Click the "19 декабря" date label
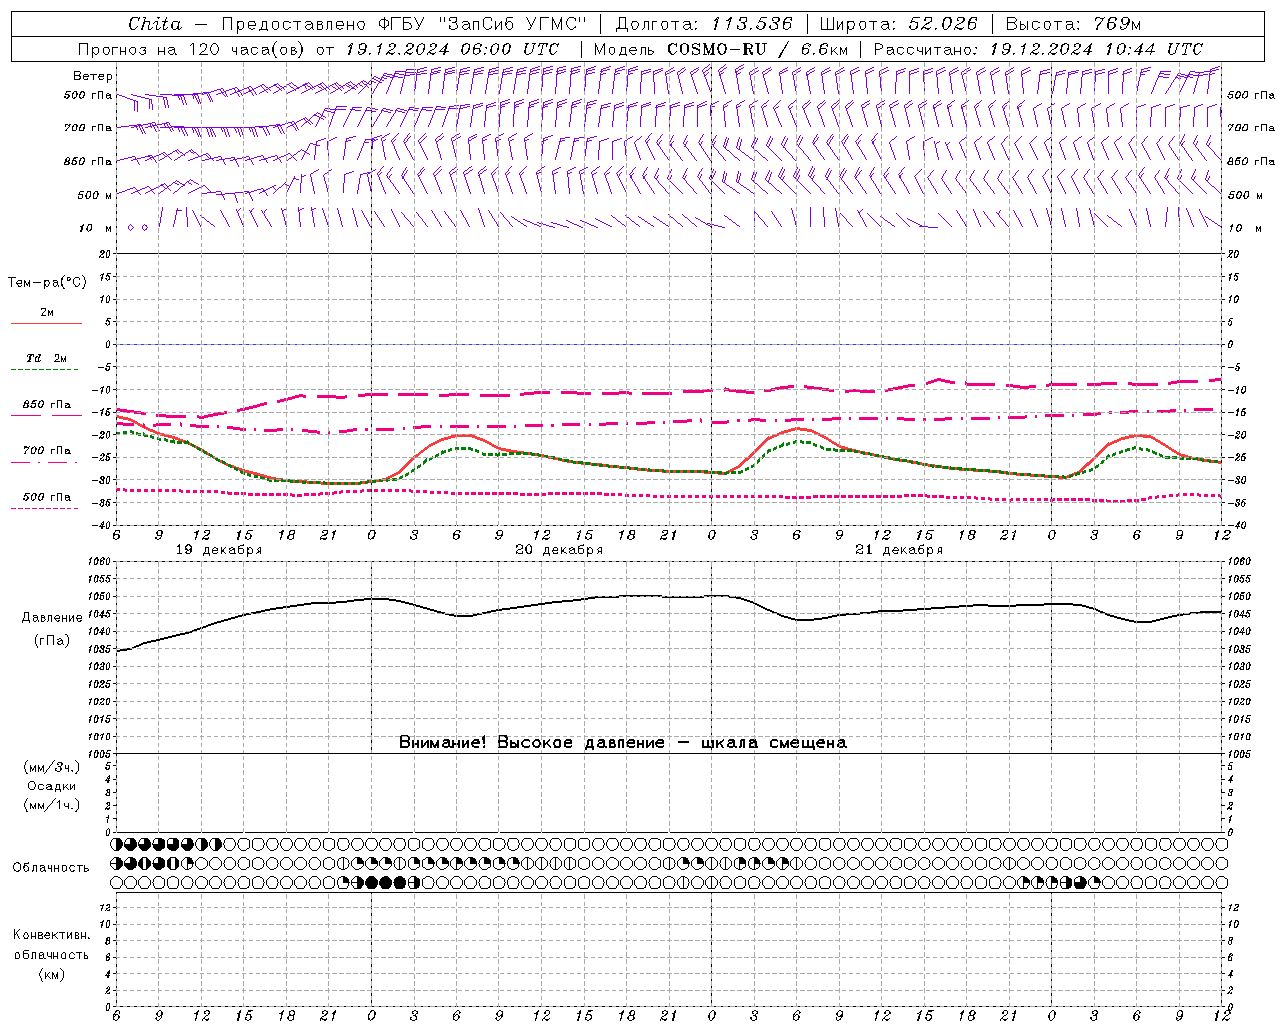Viewport: 1280px width, 1024px height. coord(219,550)
